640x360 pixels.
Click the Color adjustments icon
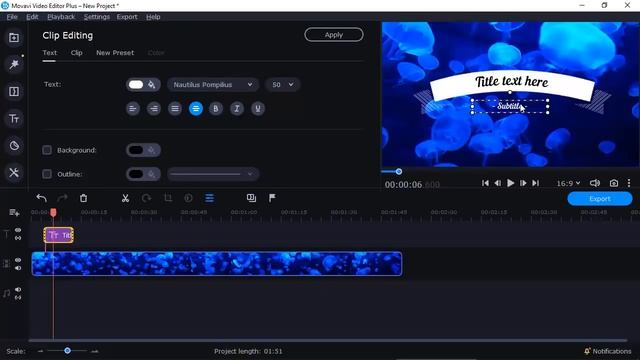point(188,198)
